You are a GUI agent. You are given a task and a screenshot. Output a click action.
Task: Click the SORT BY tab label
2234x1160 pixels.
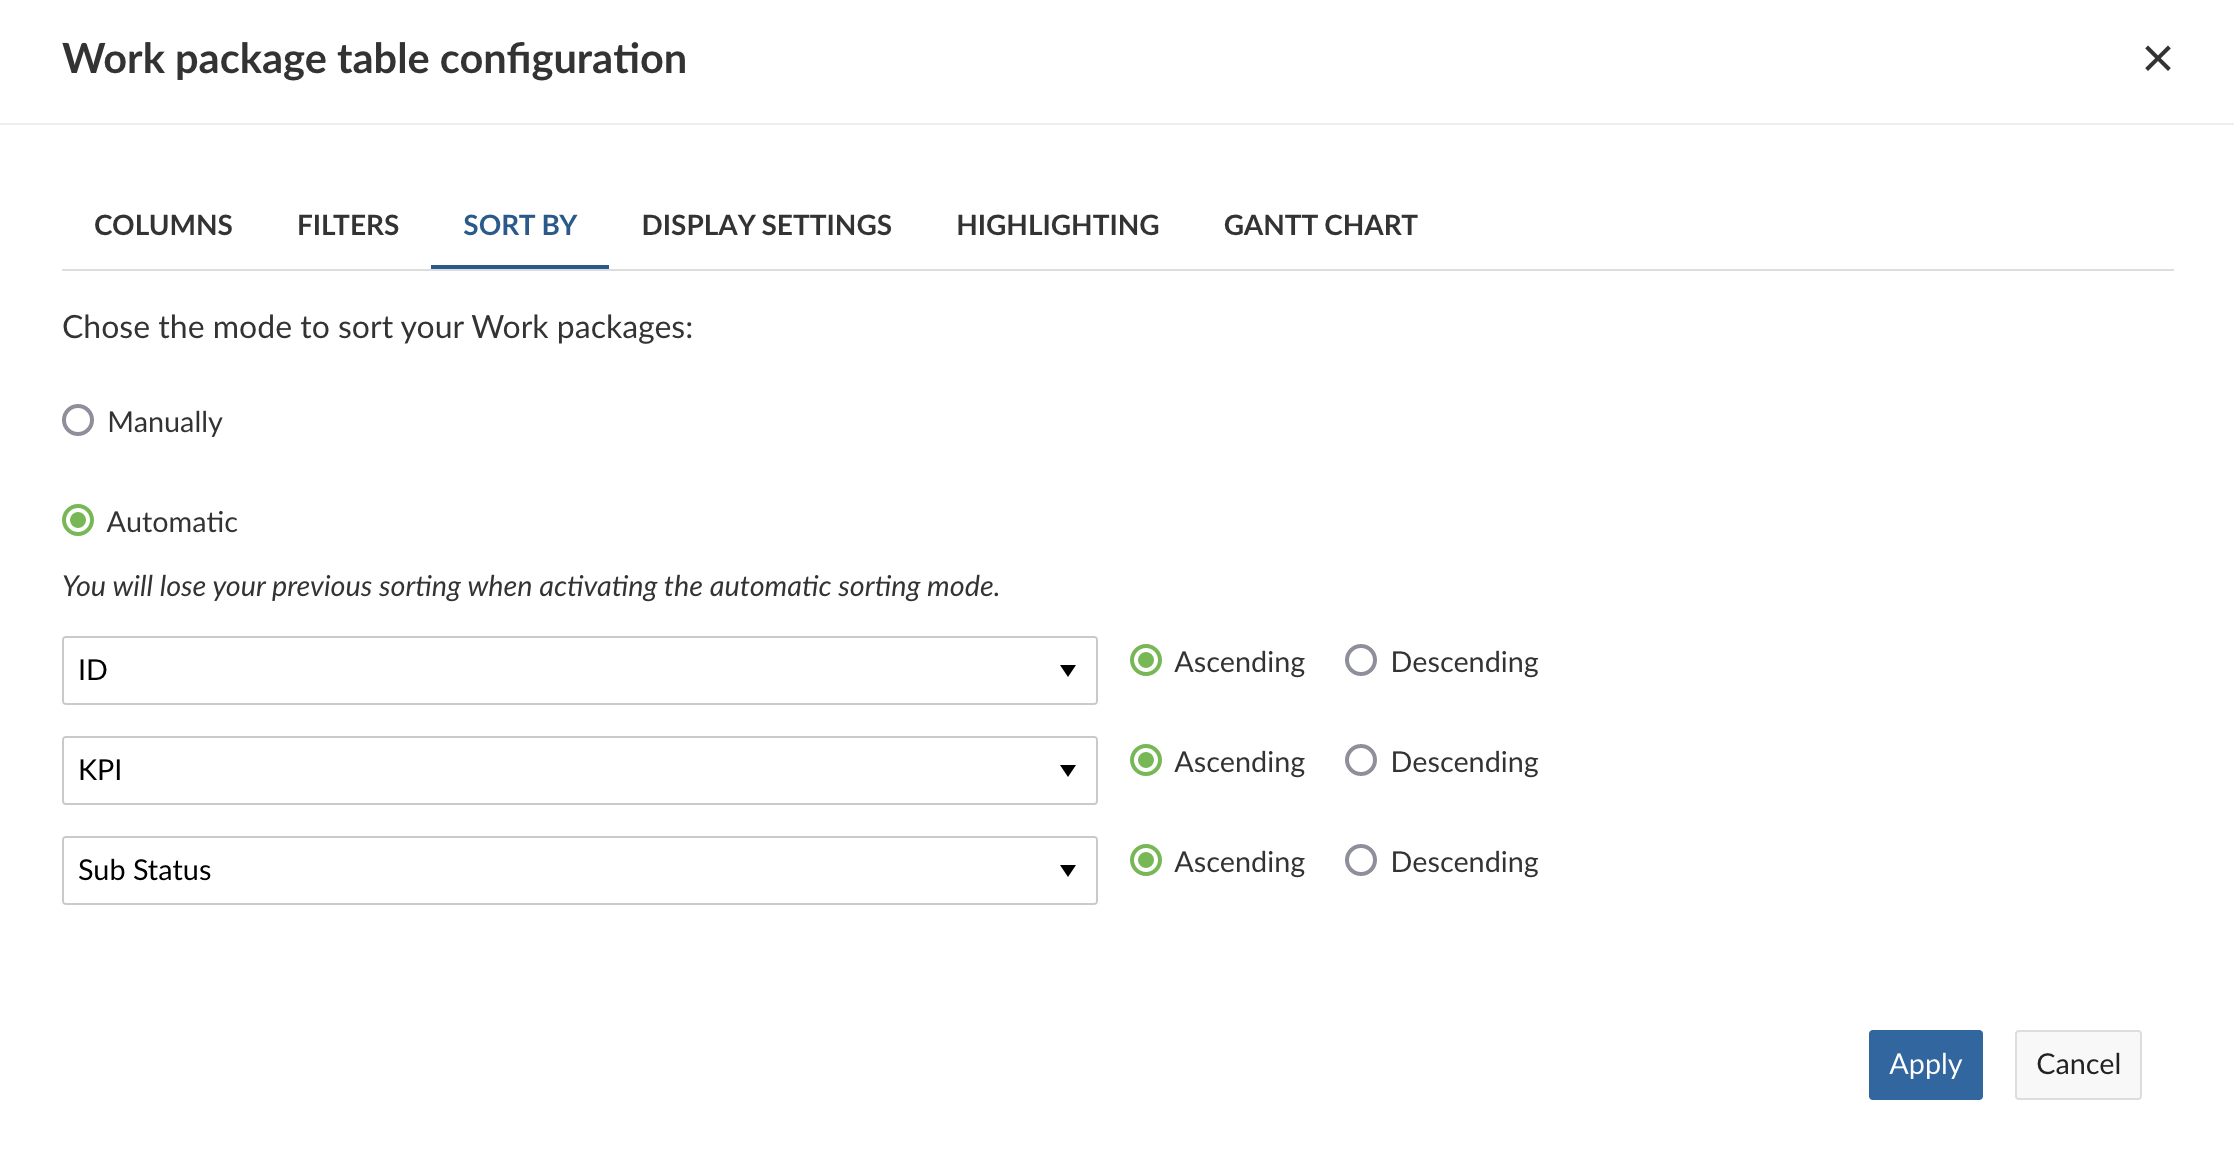tap(520, 225)
